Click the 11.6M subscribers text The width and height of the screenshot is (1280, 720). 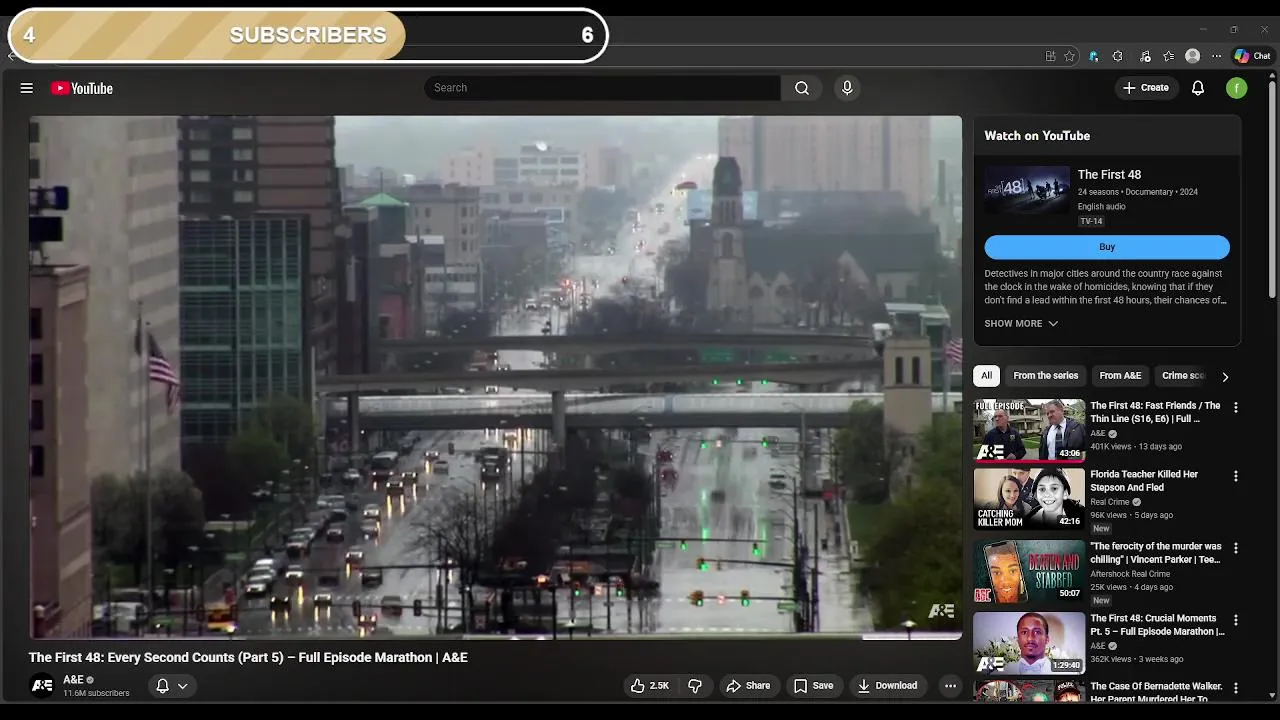click(96, 693)
